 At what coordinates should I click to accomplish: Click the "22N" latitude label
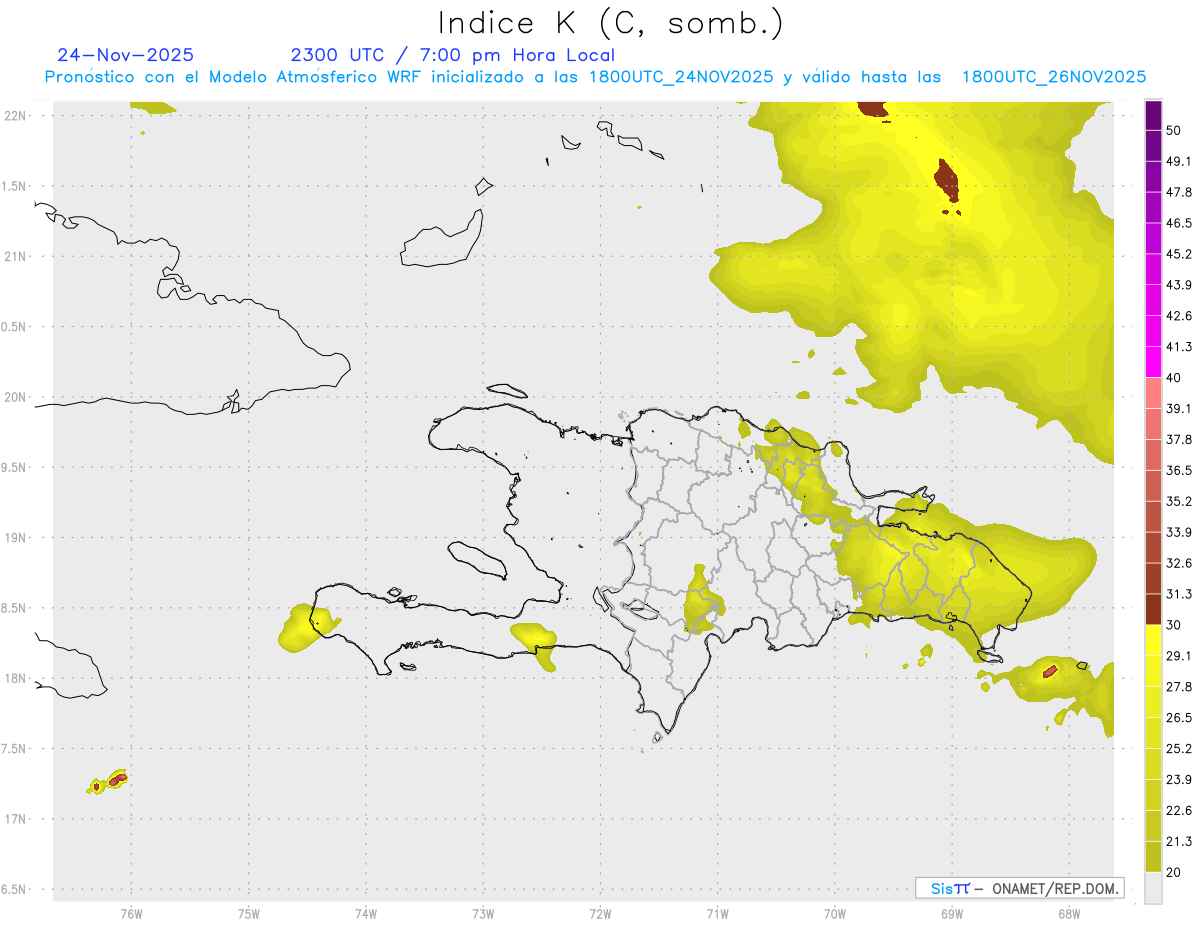point(16,115)
